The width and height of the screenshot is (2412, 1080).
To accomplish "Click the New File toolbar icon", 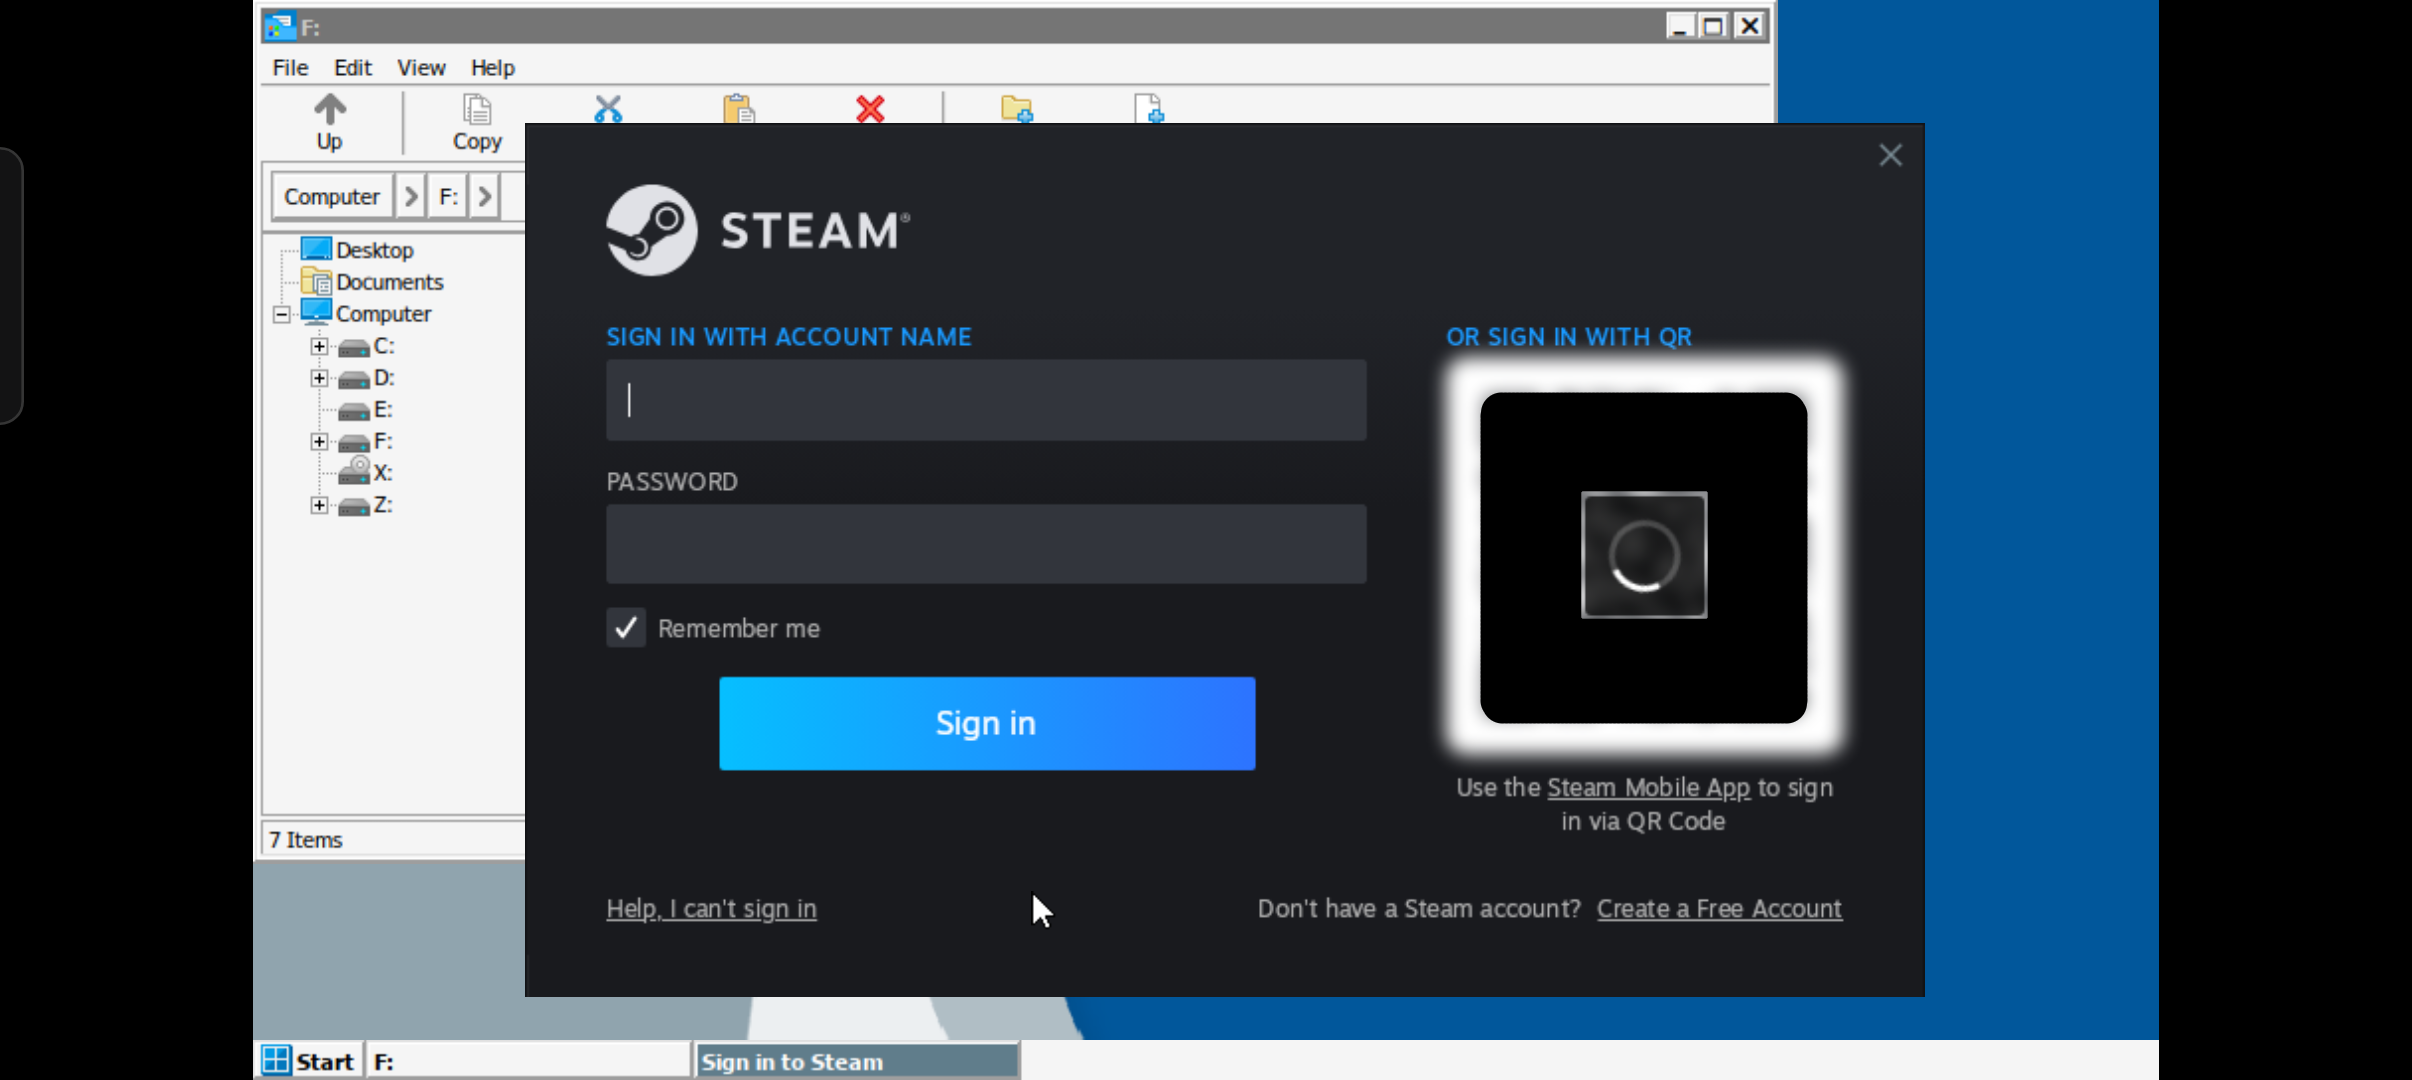I will click(x=1149, y=109).
